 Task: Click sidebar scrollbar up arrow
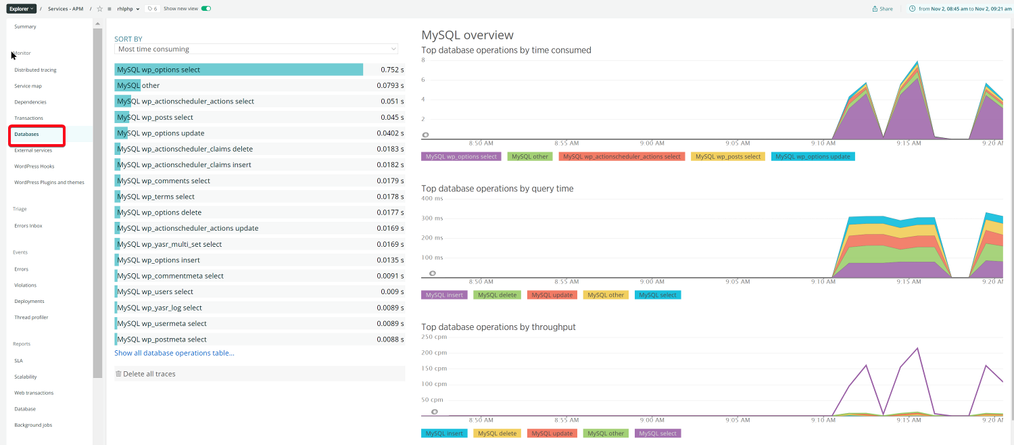coord(98,23)
